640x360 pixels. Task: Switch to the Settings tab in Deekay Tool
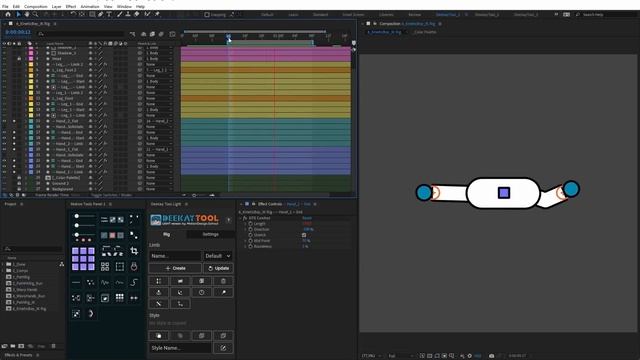[211, 234]
